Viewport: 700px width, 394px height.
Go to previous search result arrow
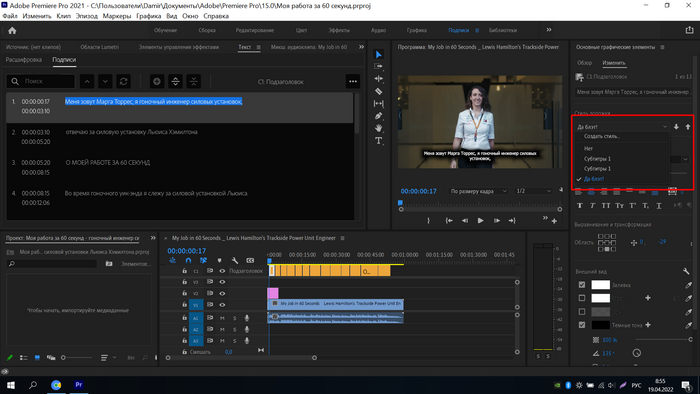click(87, 81)
